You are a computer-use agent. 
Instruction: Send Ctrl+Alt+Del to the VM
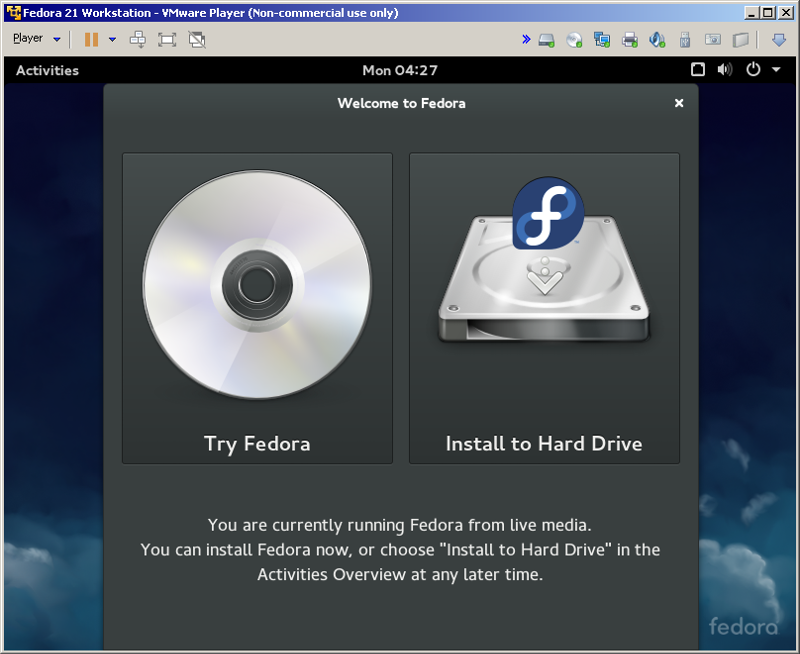point(138,39)
